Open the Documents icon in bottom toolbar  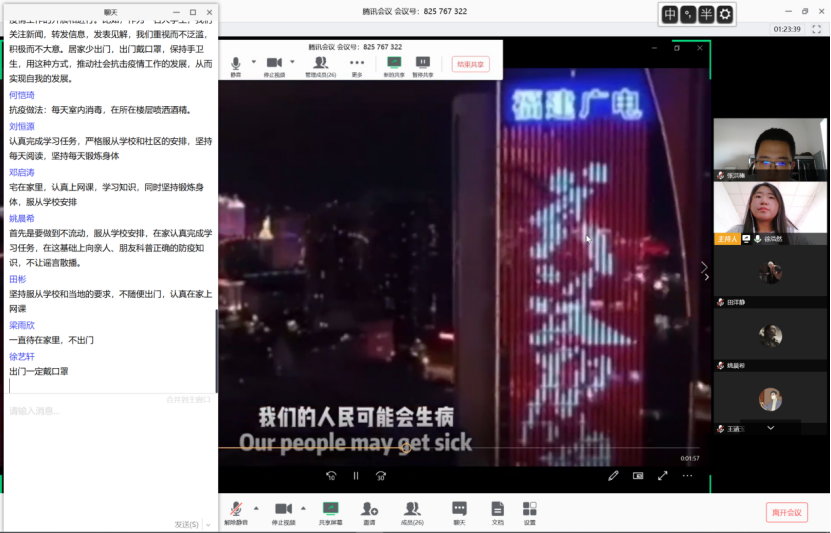coord(497,512)
